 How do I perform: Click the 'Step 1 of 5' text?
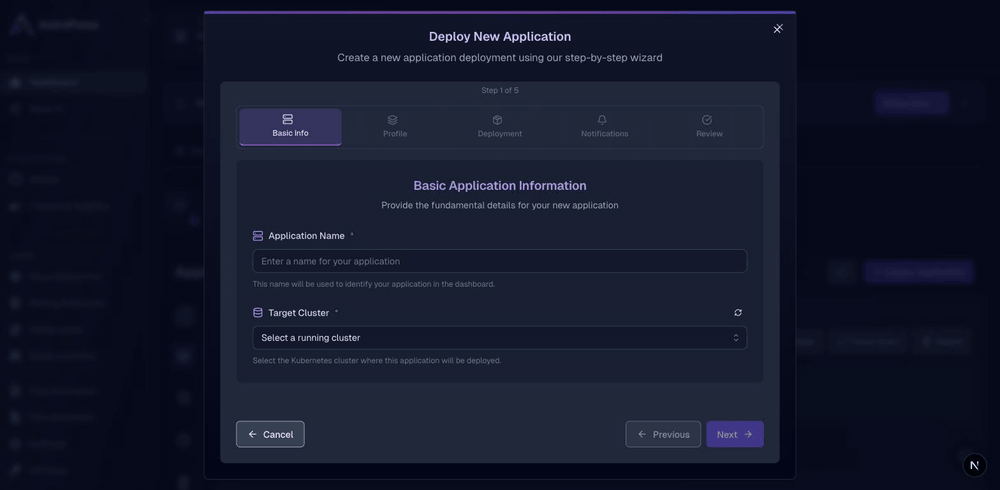point(499,91)
